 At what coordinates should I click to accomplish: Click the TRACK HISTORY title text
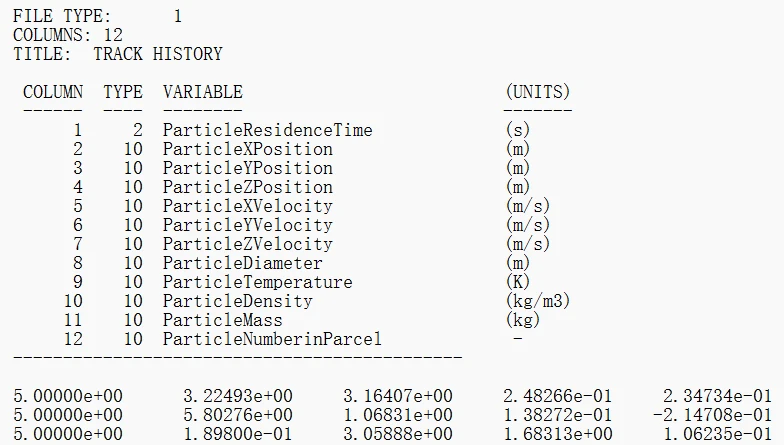pos(158,54)
